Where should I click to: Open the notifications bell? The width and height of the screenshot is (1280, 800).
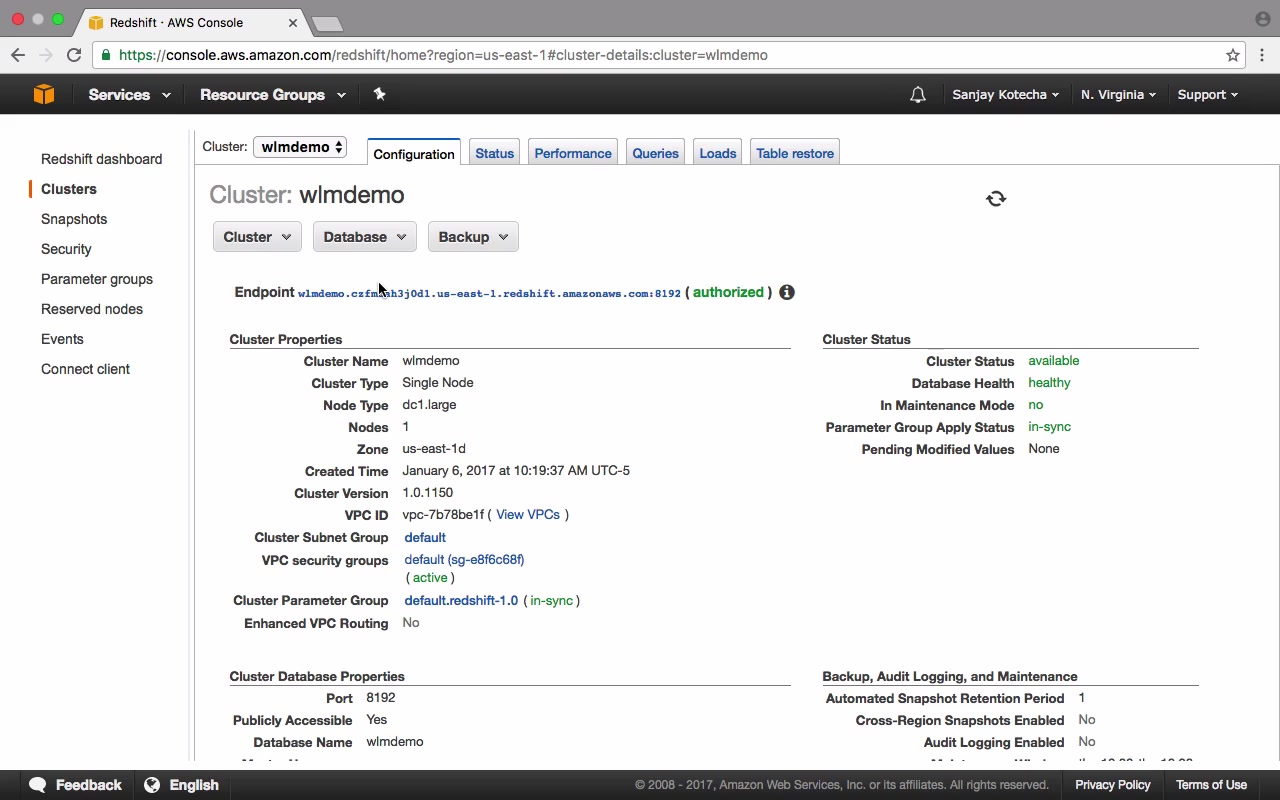point(917,95)
